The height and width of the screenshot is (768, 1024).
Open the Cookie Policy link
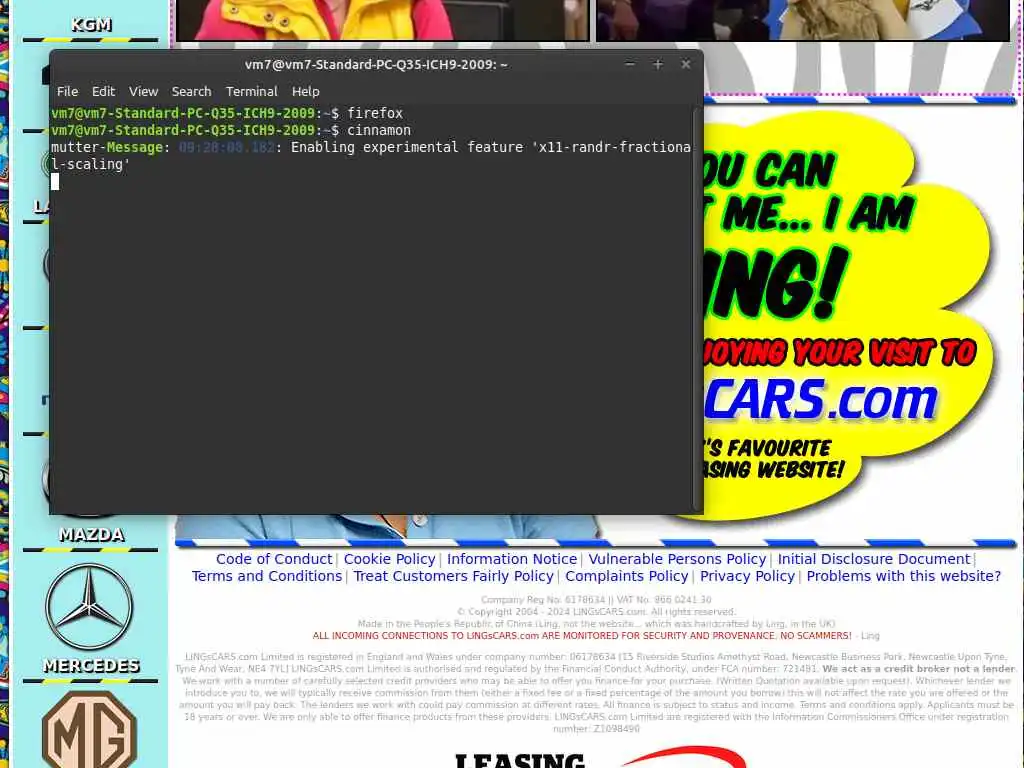click(x=389, y=559)
